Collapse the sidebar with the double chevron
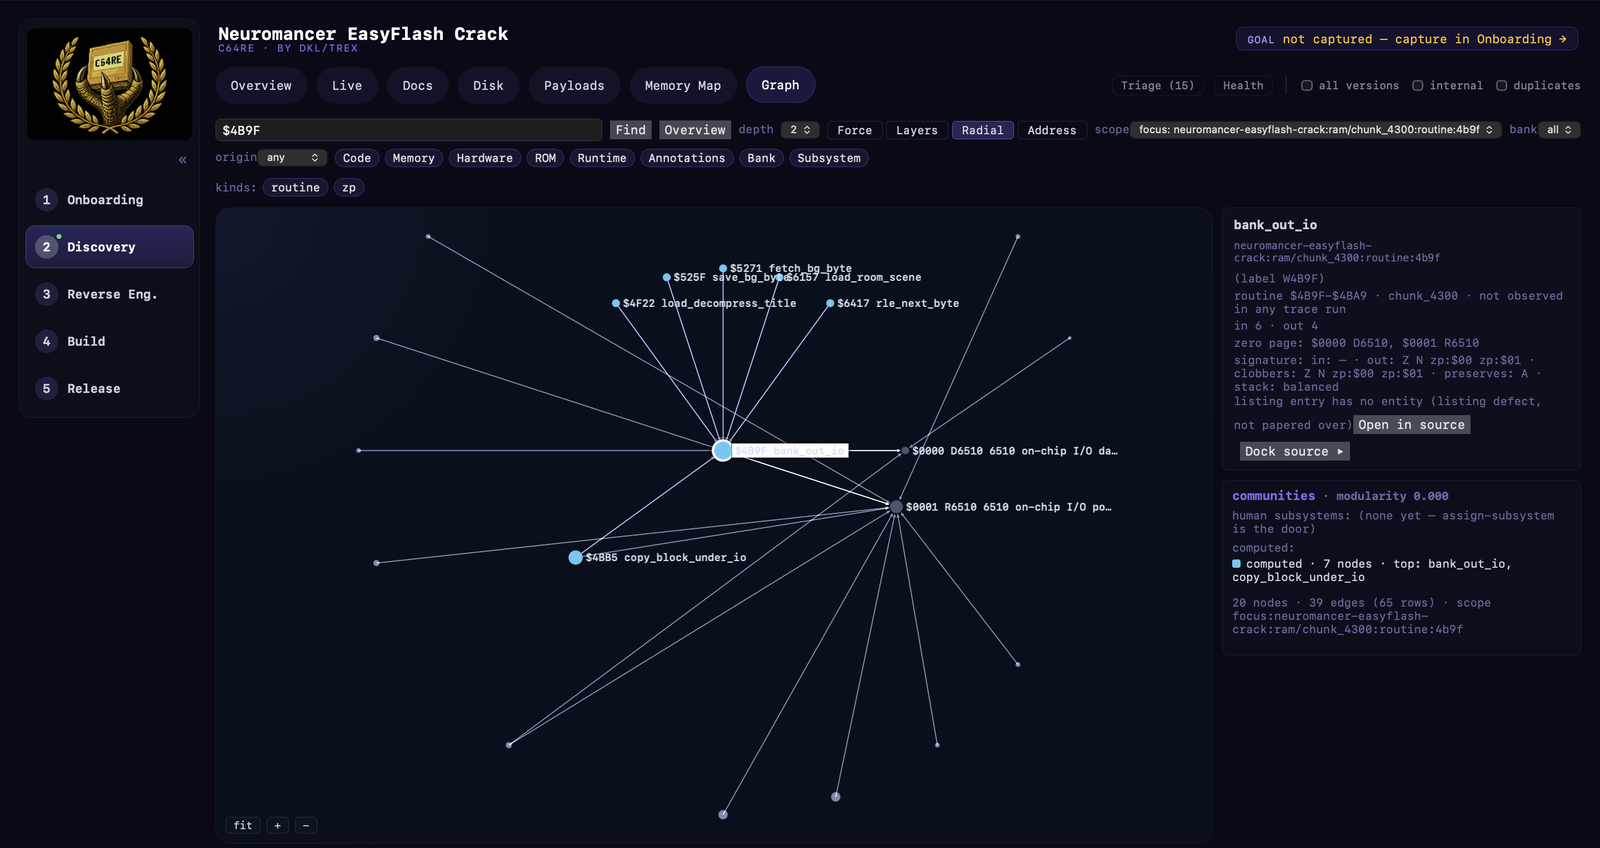This screenshot has height=848, width=1600. point(182,160)
